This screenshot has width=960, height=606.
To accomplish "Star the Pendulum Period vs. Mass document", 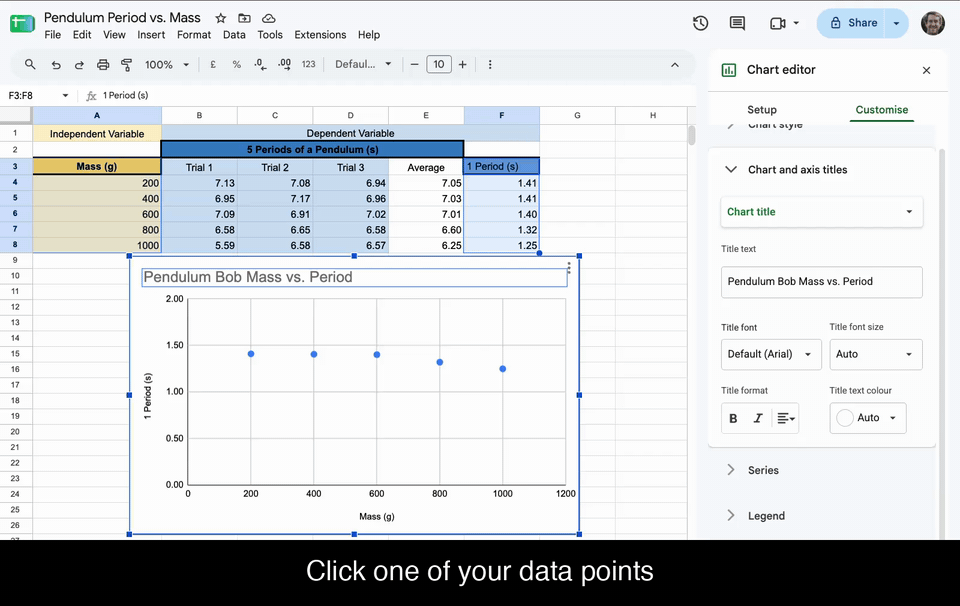I will pos(221,18).
